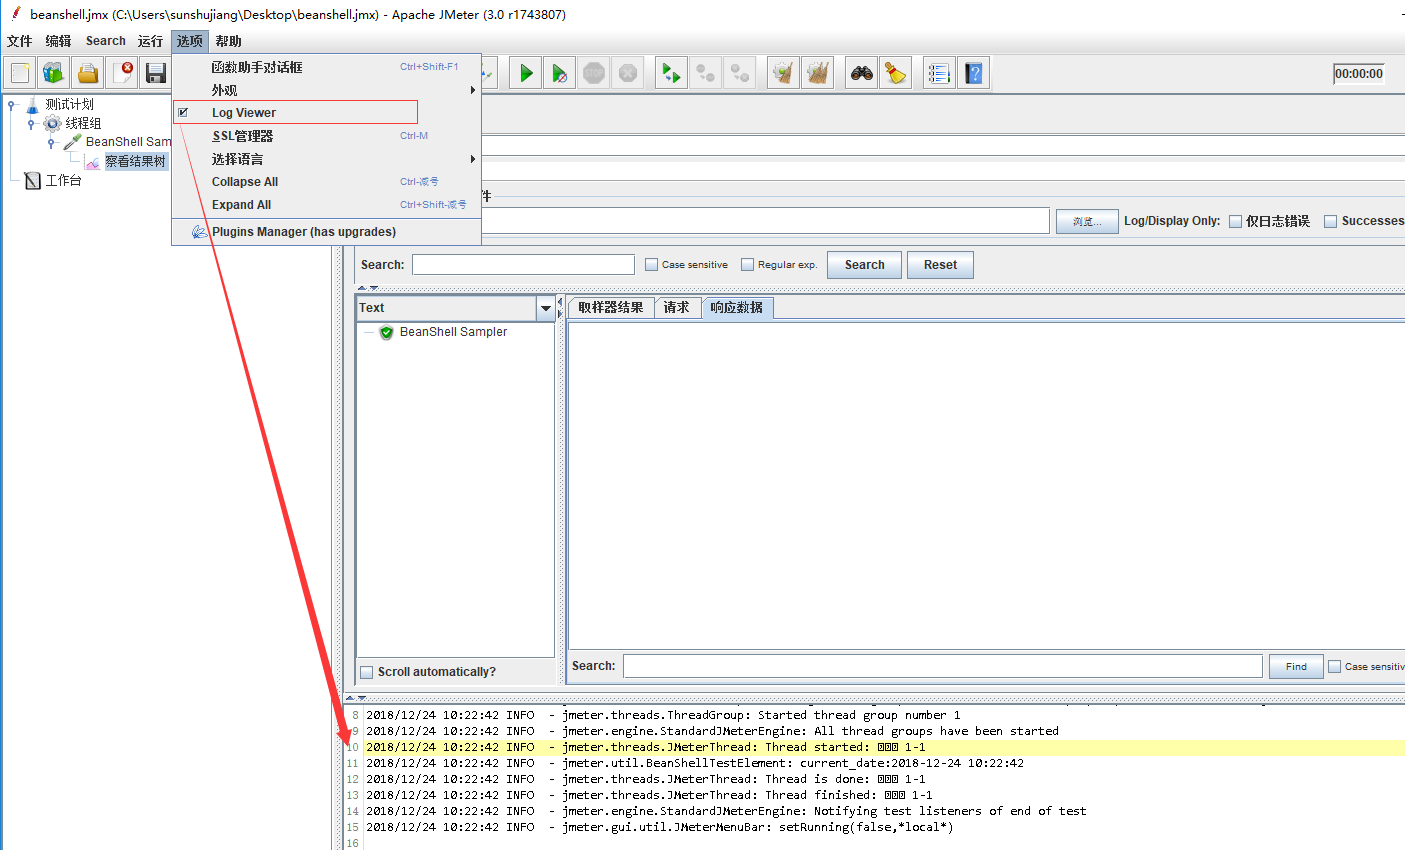Collapse the 测试计划 tree node
The height and width of the screenshot is (850, 1405).
(x=12, y=105)
